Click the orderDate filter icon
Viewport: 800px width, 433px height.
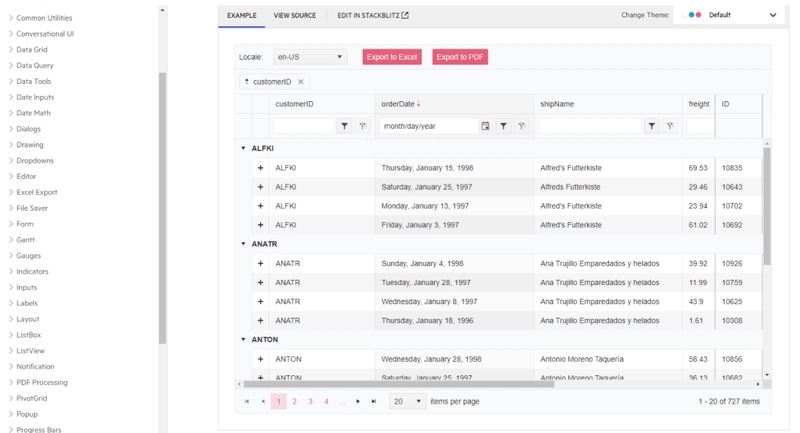coord(503,126)
